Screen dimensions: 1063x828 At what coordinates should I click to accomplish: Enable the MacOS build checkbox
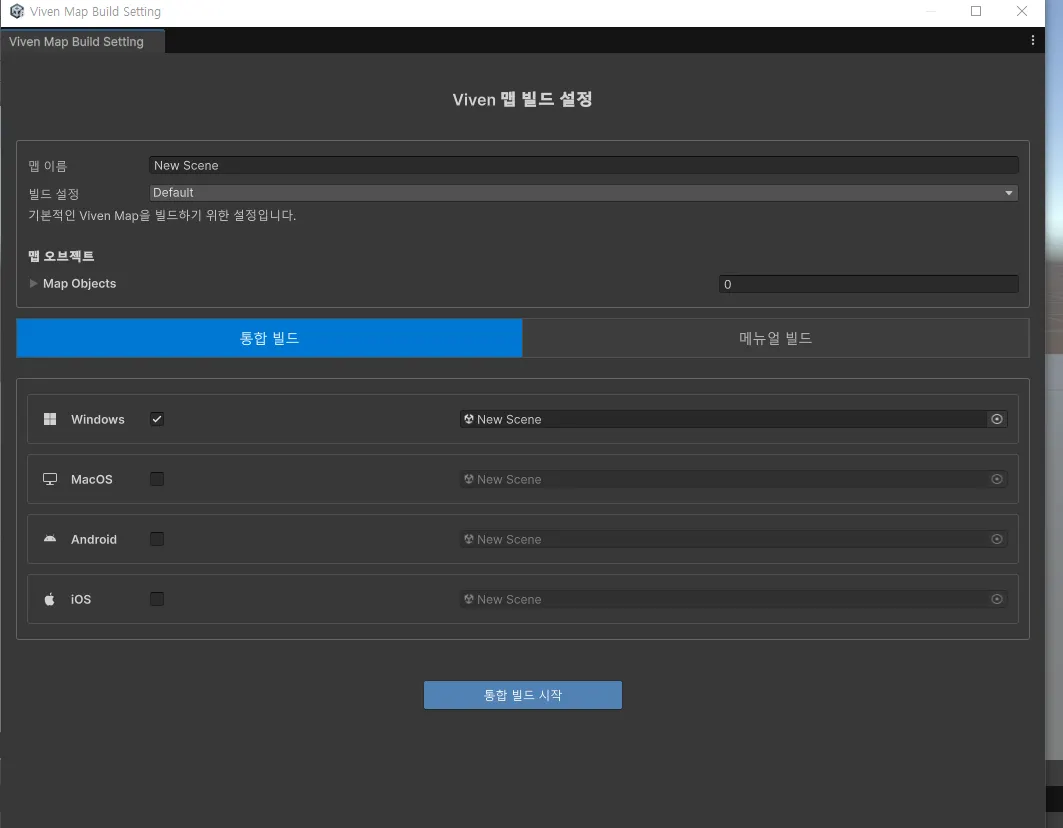coord(157,479)
